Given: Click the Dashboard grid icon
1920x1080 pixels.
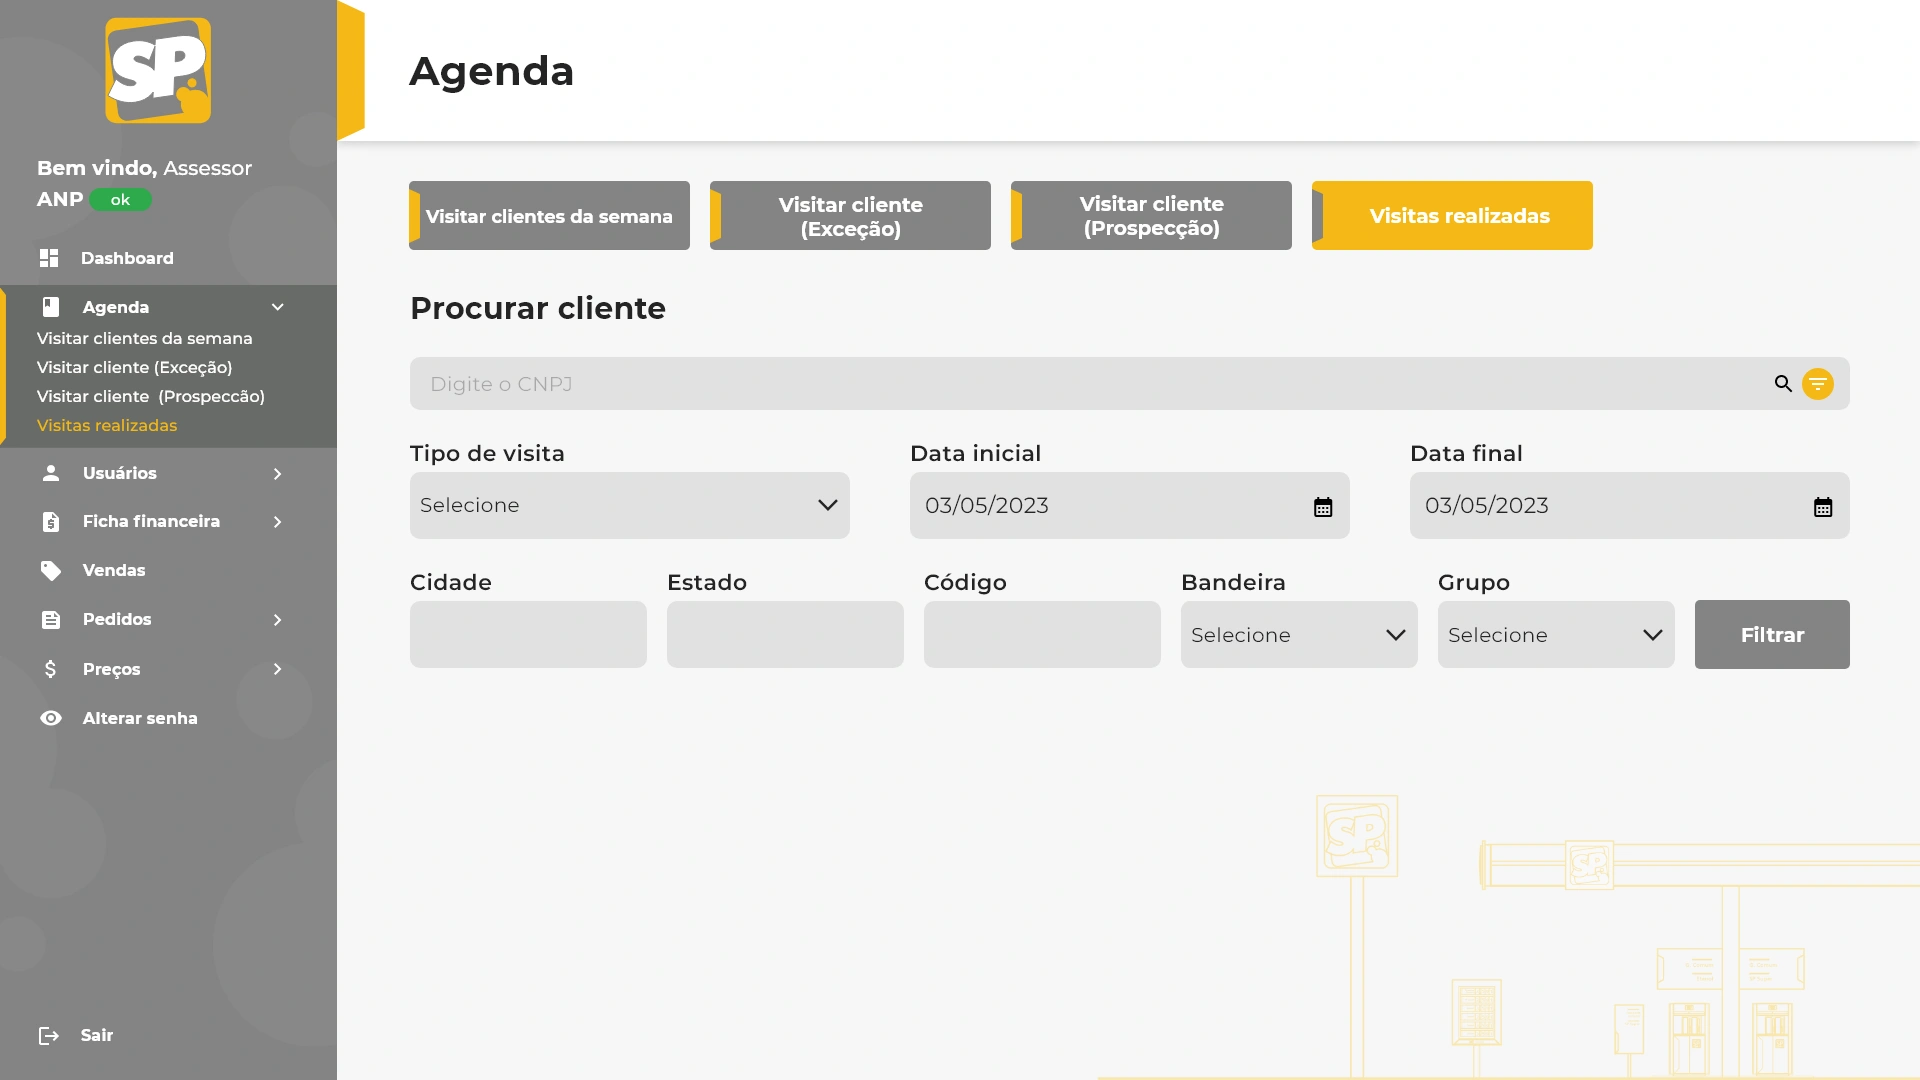Looking at the screenshot, I should tap(49, 258).
